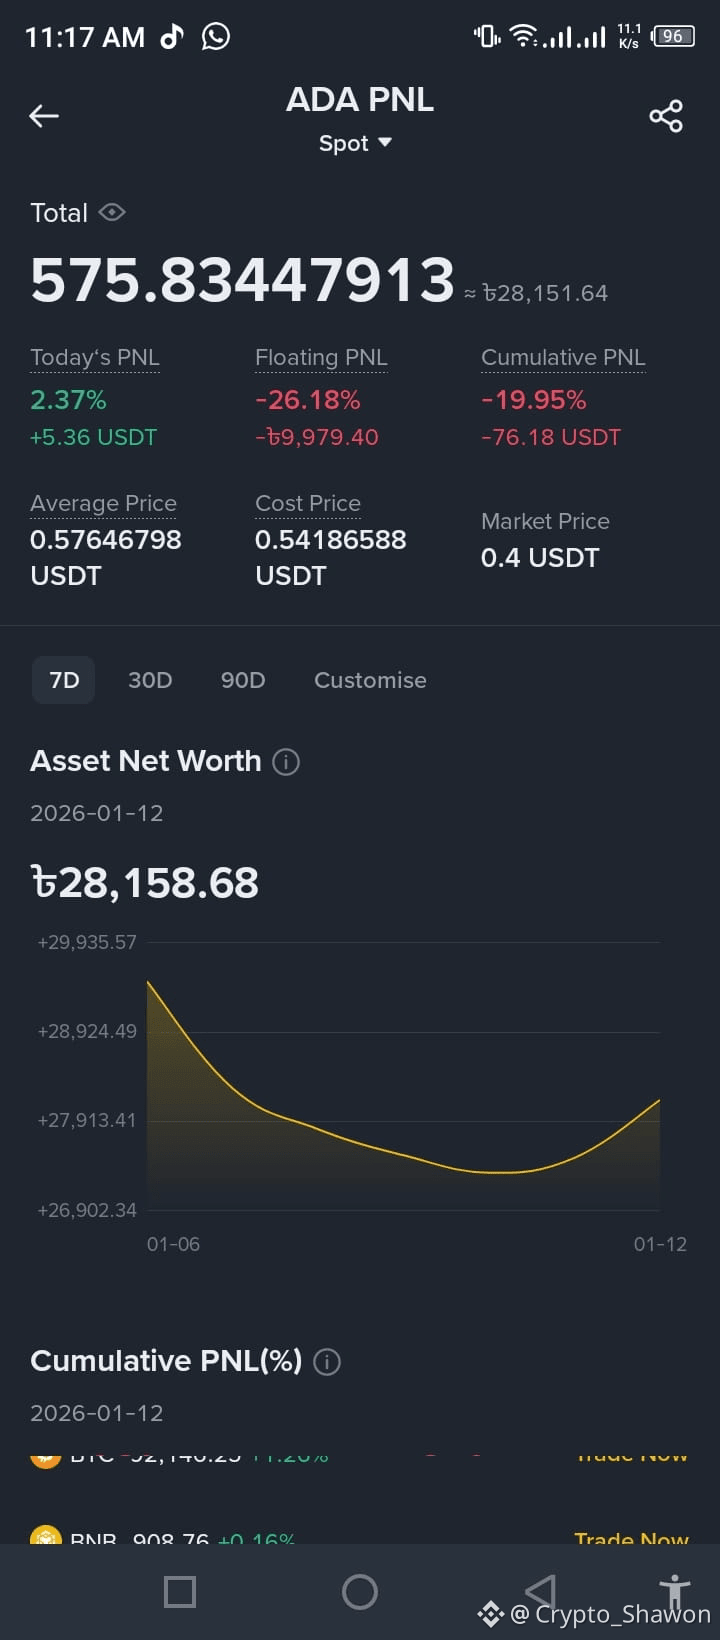Select the 7D range tab

64,680
